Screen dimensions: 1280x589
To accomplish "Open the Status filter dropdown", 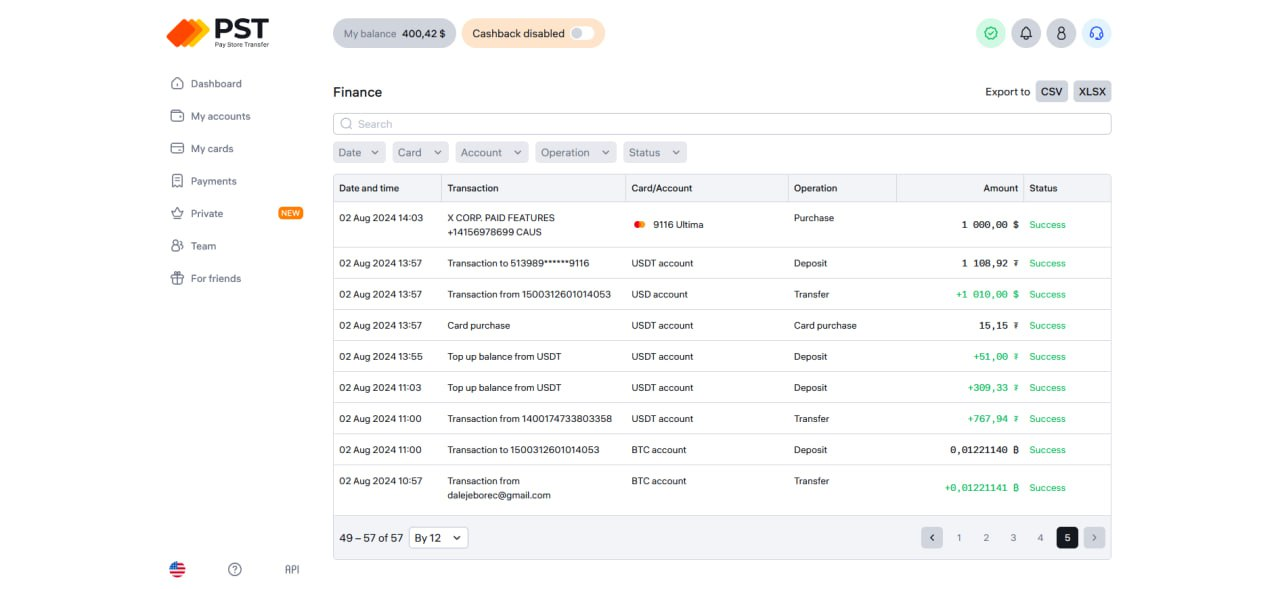I will coord(654,153).
